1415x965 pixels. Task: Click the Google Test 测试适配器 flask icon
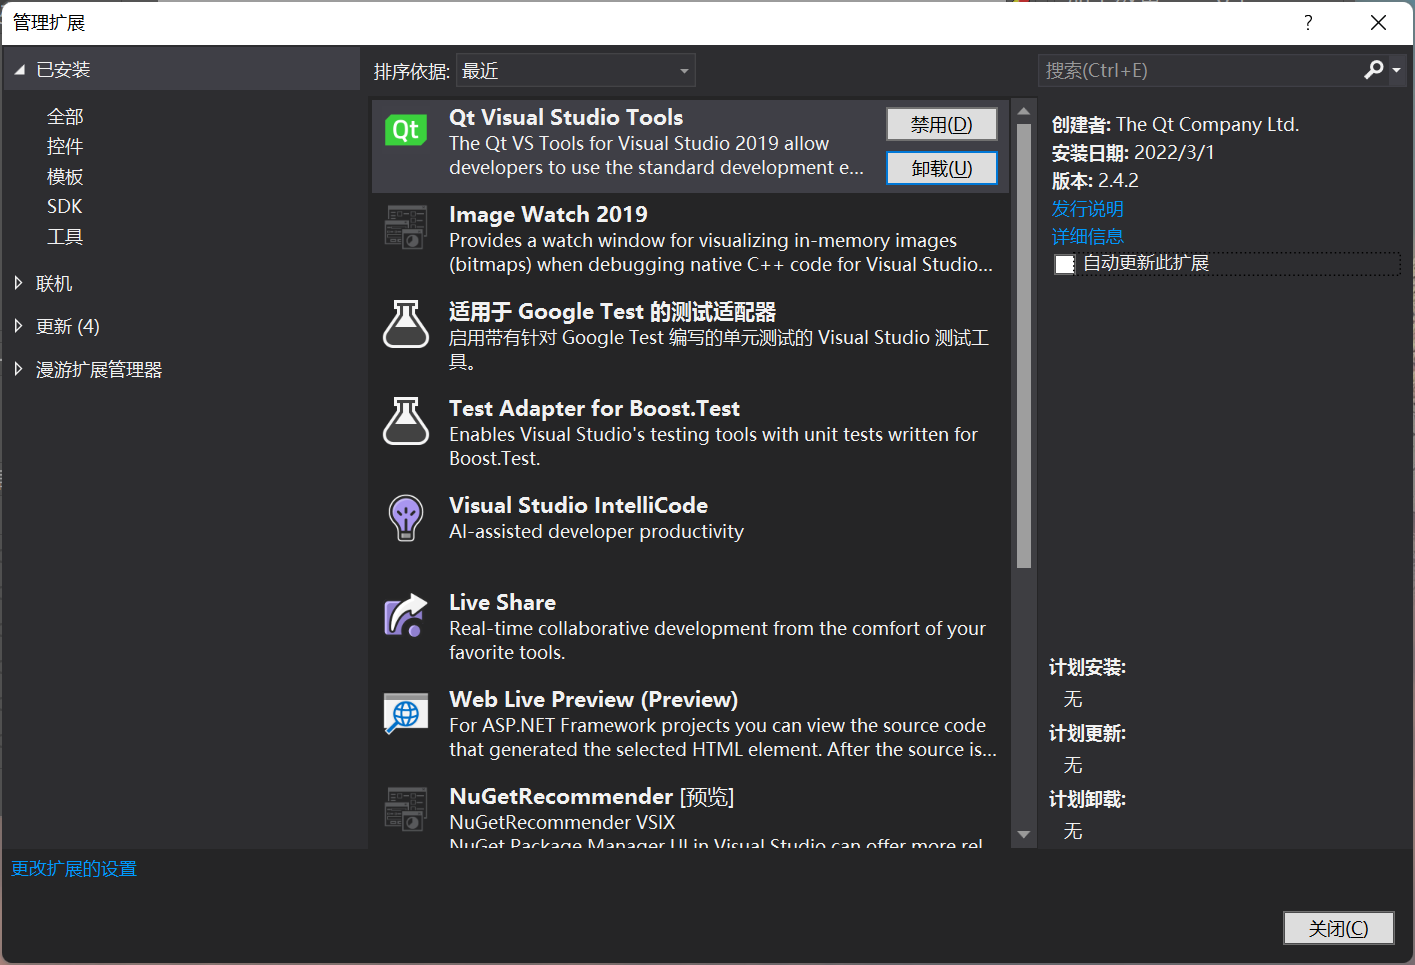coord(405,324)
